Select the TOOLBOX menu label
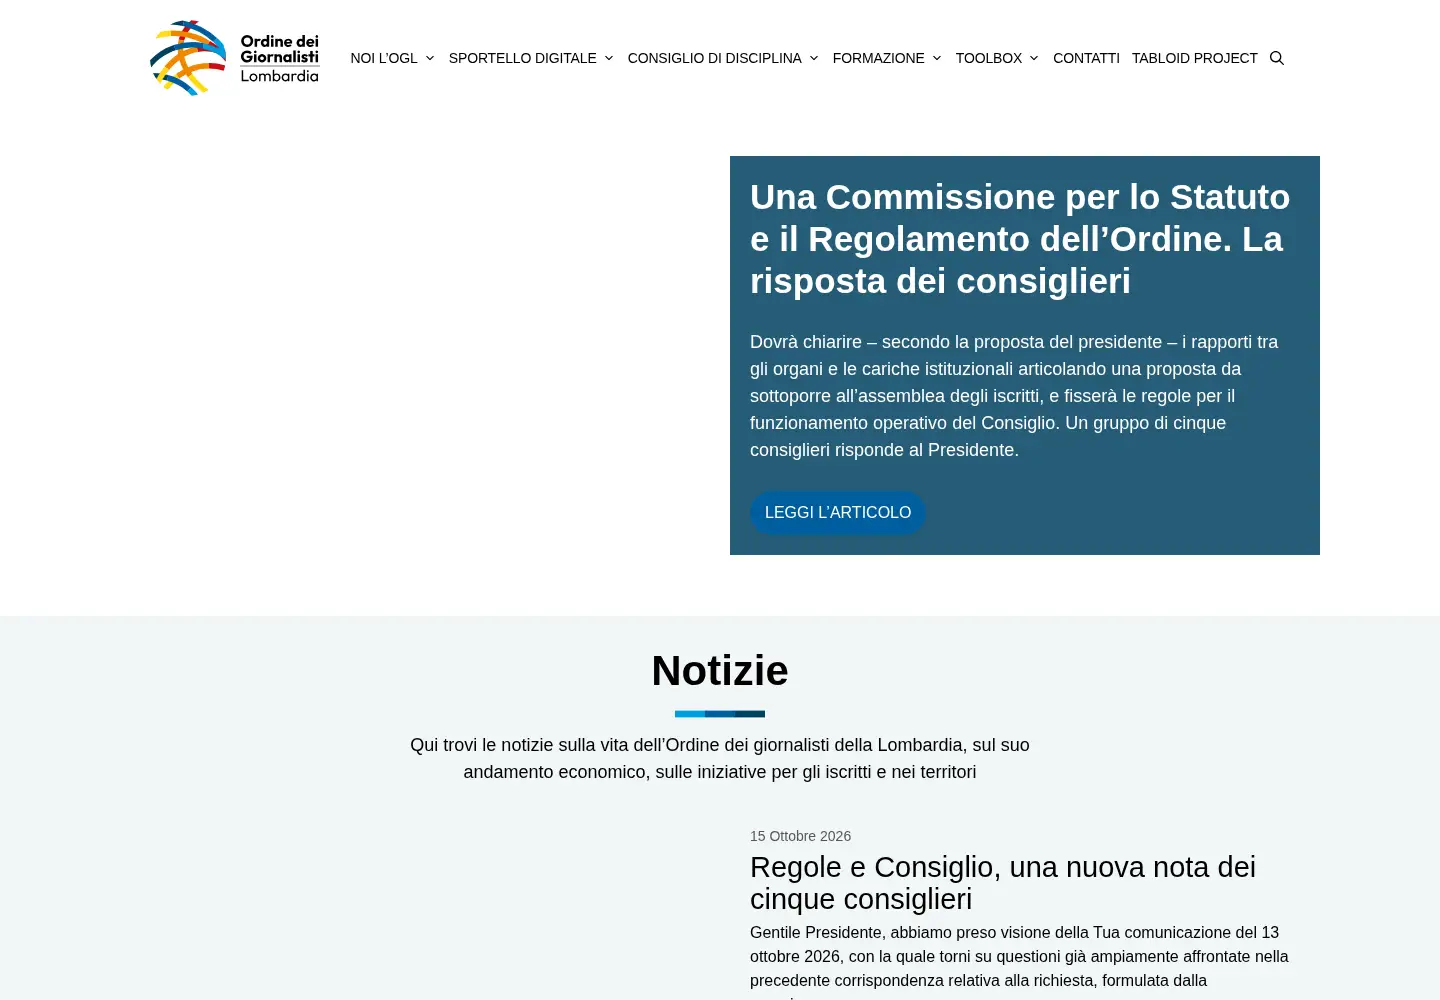 [x=989, y=58]
